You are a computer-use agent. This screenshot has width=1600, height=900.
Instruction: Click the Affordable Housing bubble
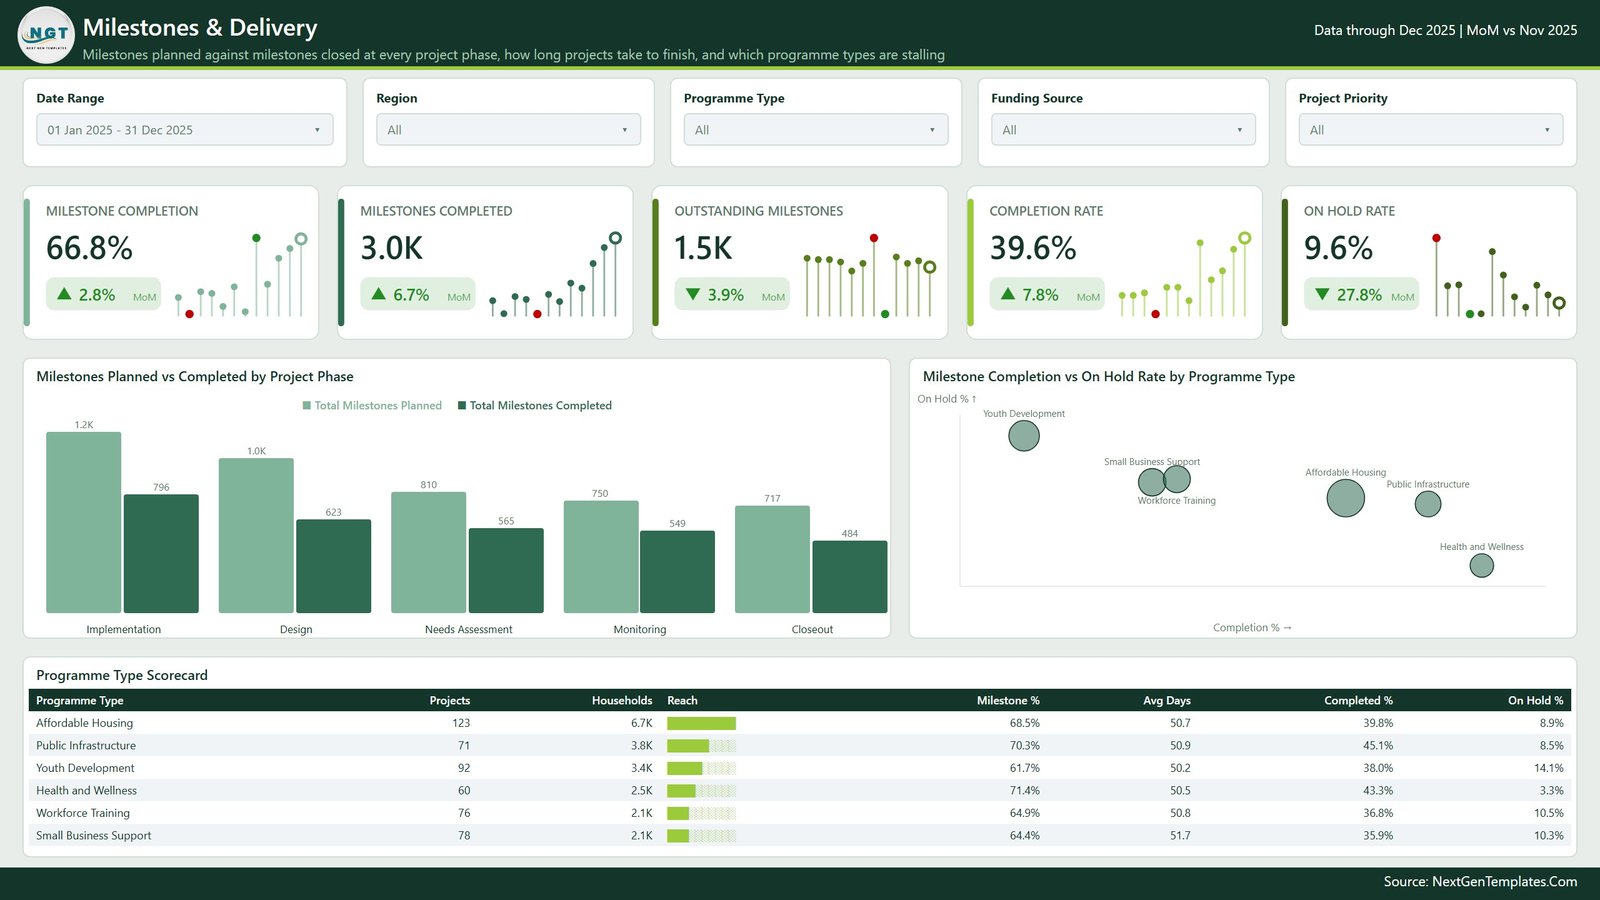1345,498
